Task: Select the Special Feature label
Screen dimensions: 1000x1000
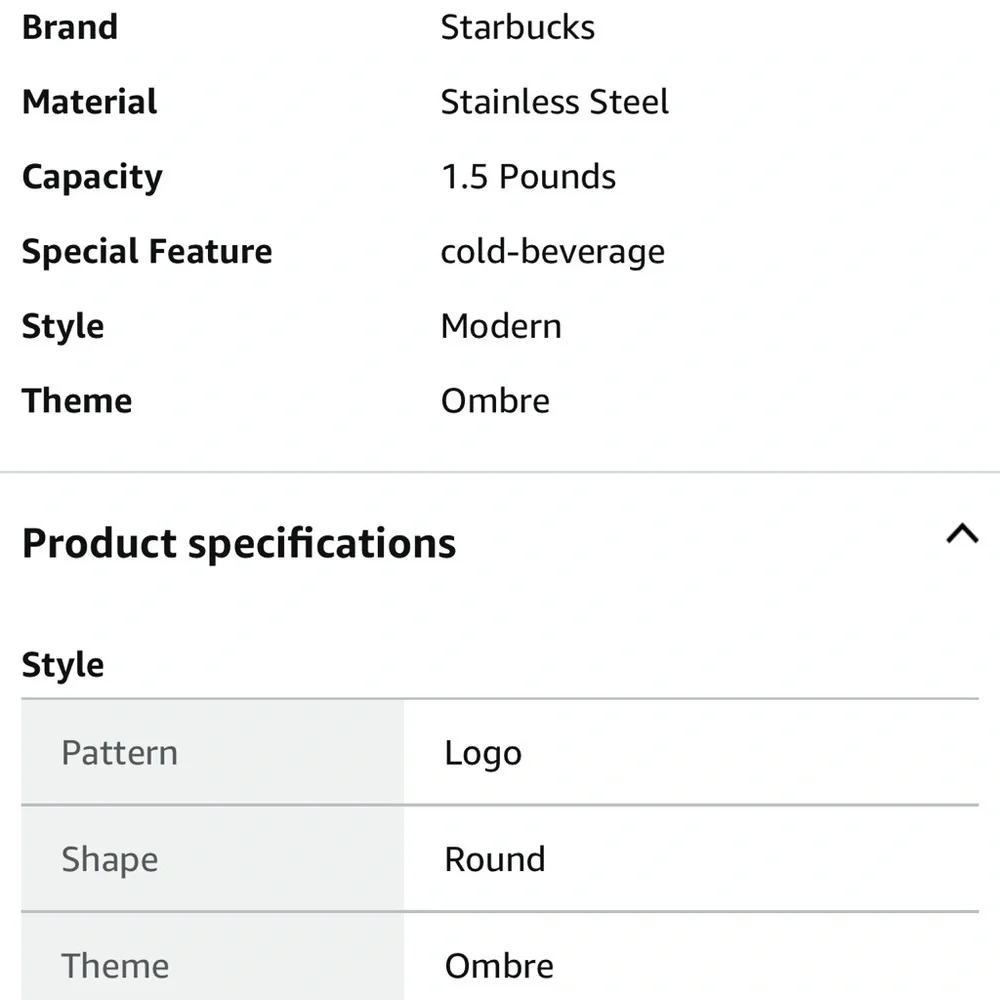Action: click(147, 252)
